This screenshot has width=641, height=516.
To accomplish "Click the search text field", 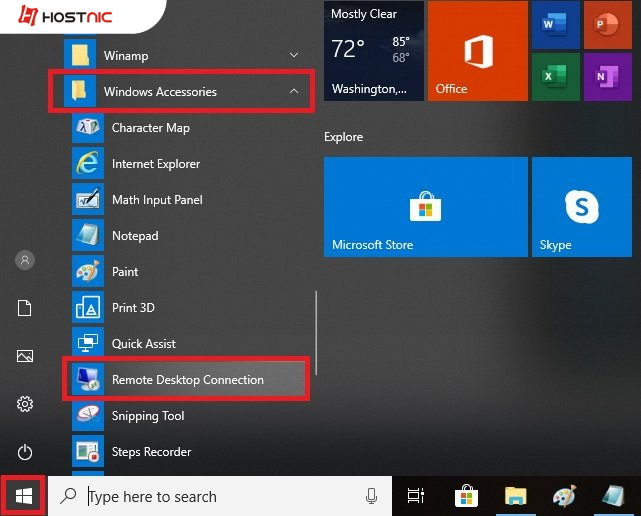I will coord(220,496).
